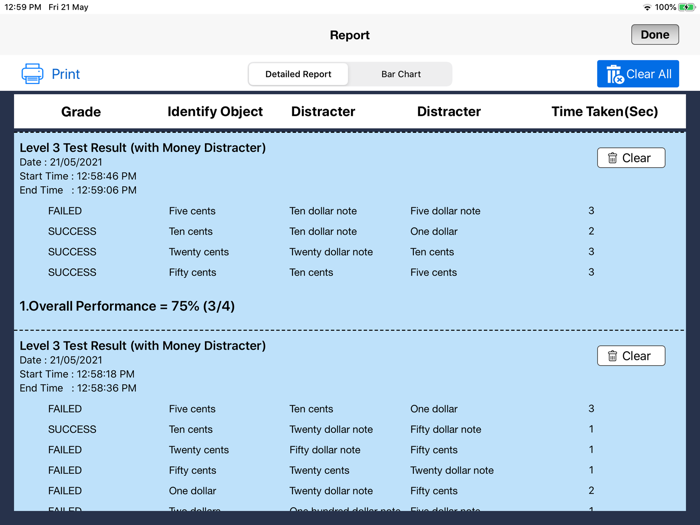Click 'End Time : 12:59:06 PM' text

[x=78, y=190]
